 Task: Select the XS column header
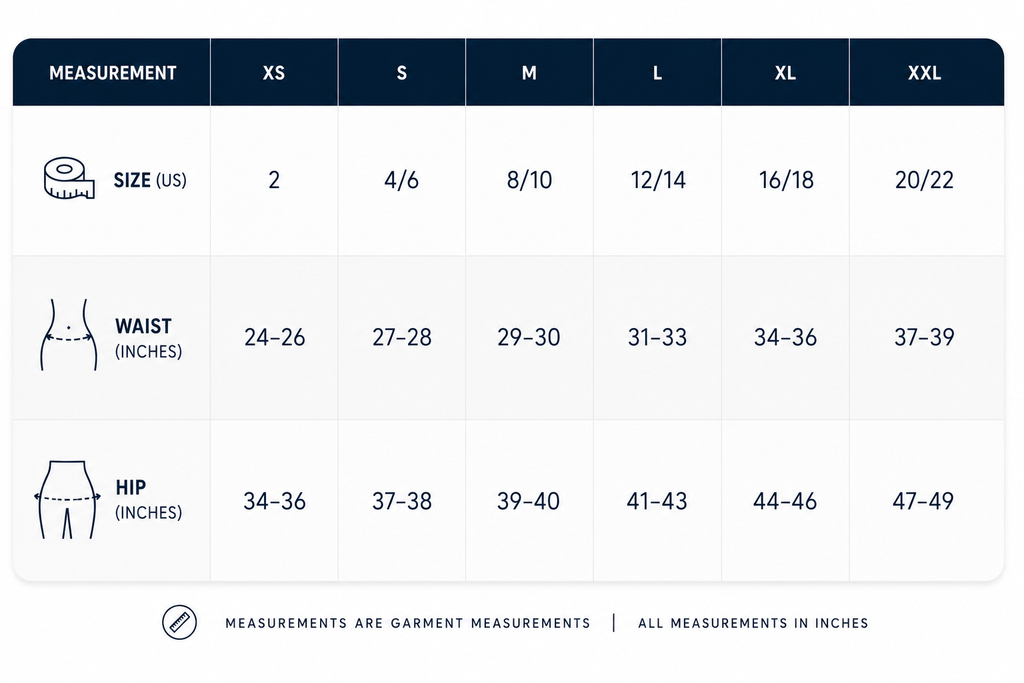tap(274, 72)
